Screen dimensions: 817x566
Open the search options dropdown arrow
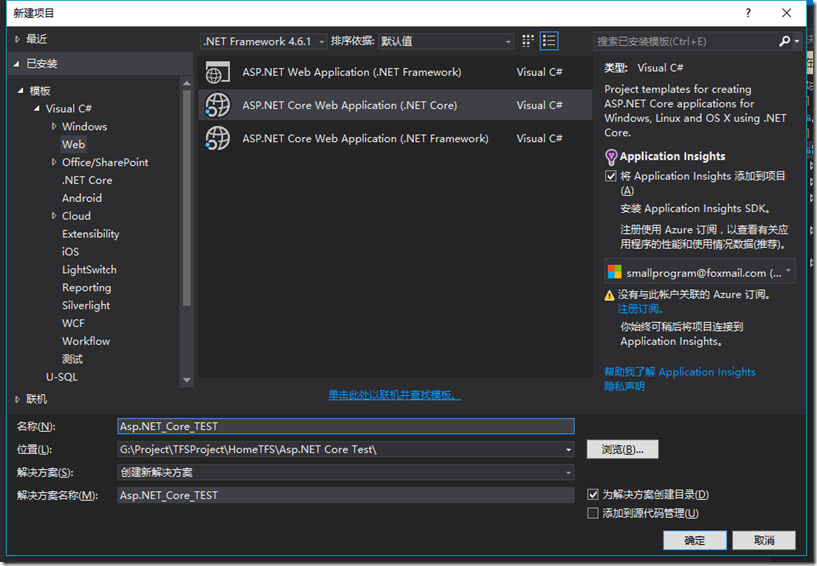(x=797, y=41)
